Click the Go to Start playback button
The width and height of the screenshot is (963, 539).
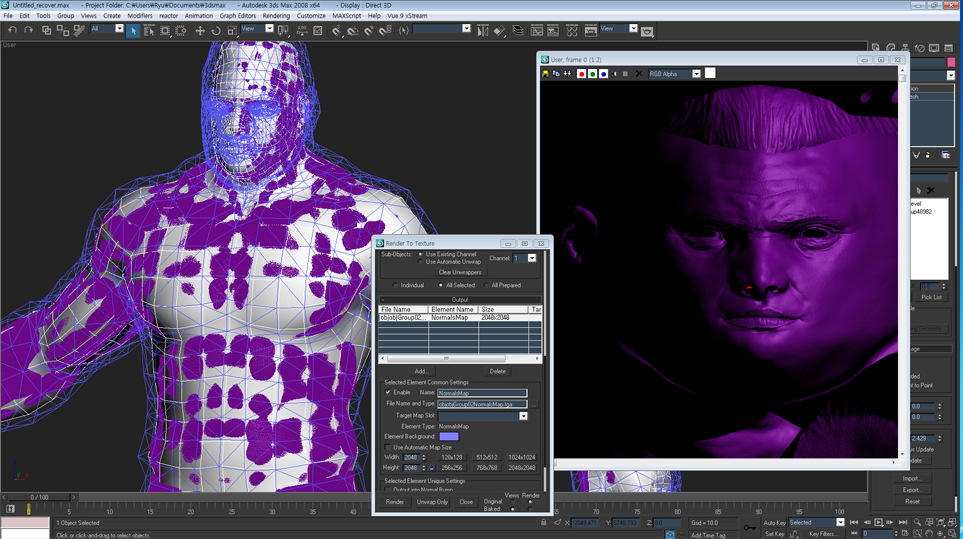click(854, 522)
